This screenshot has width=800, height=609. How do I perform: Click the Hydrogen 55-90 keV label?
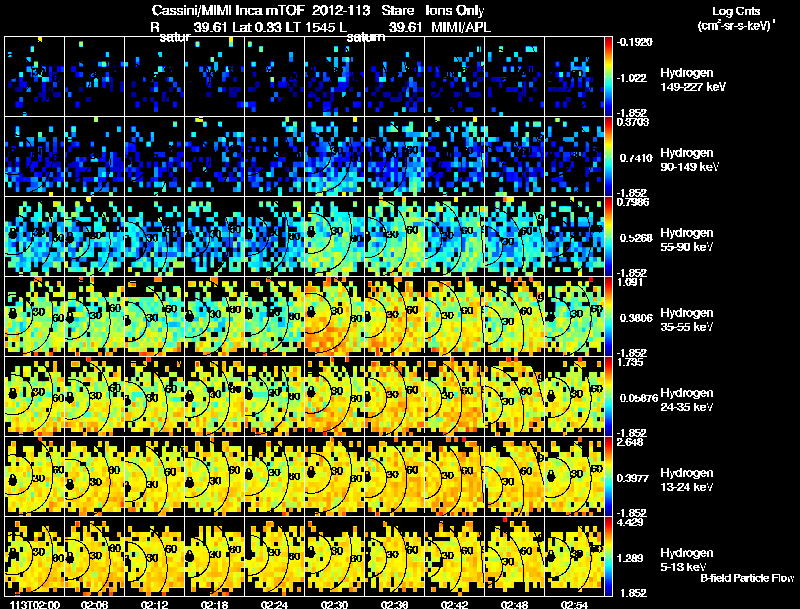[686, 240]
